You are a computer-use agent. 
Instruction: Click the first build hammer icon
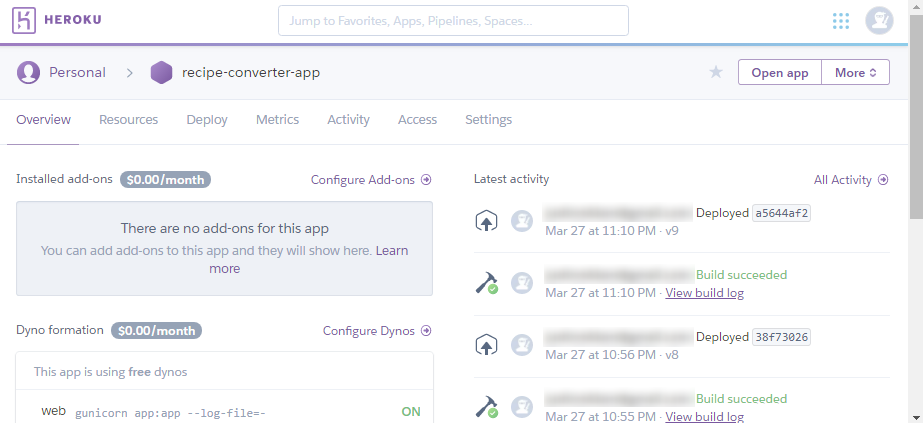pos(486,283)
